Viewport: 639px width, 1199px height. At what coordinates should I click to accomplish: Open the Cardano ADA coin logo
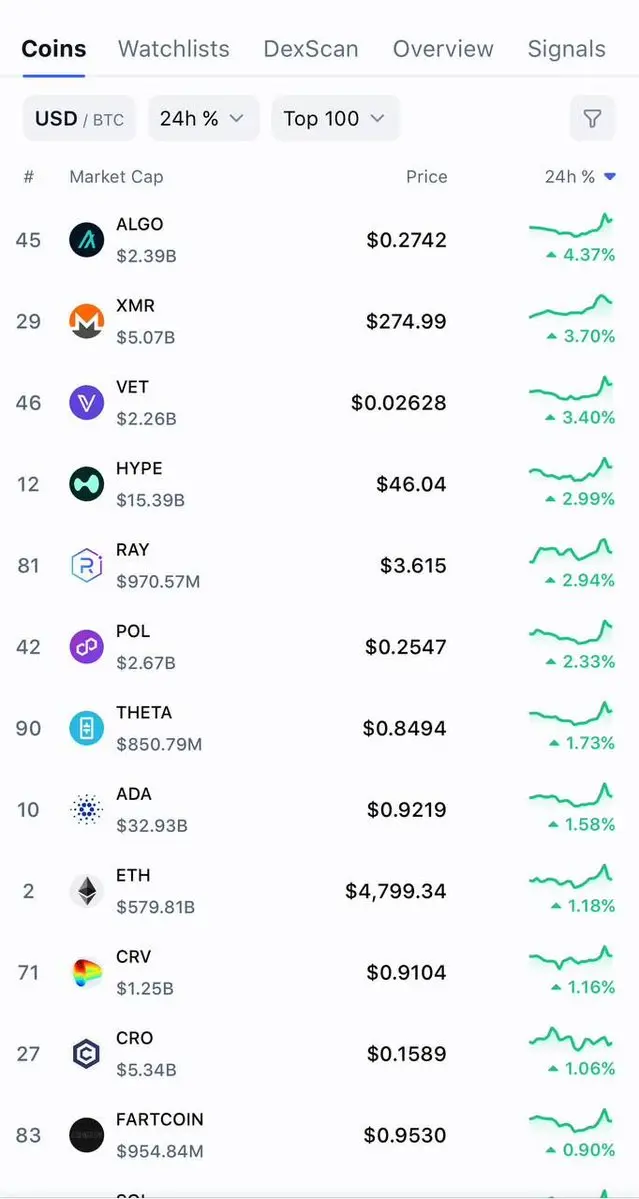coord(86,810)
